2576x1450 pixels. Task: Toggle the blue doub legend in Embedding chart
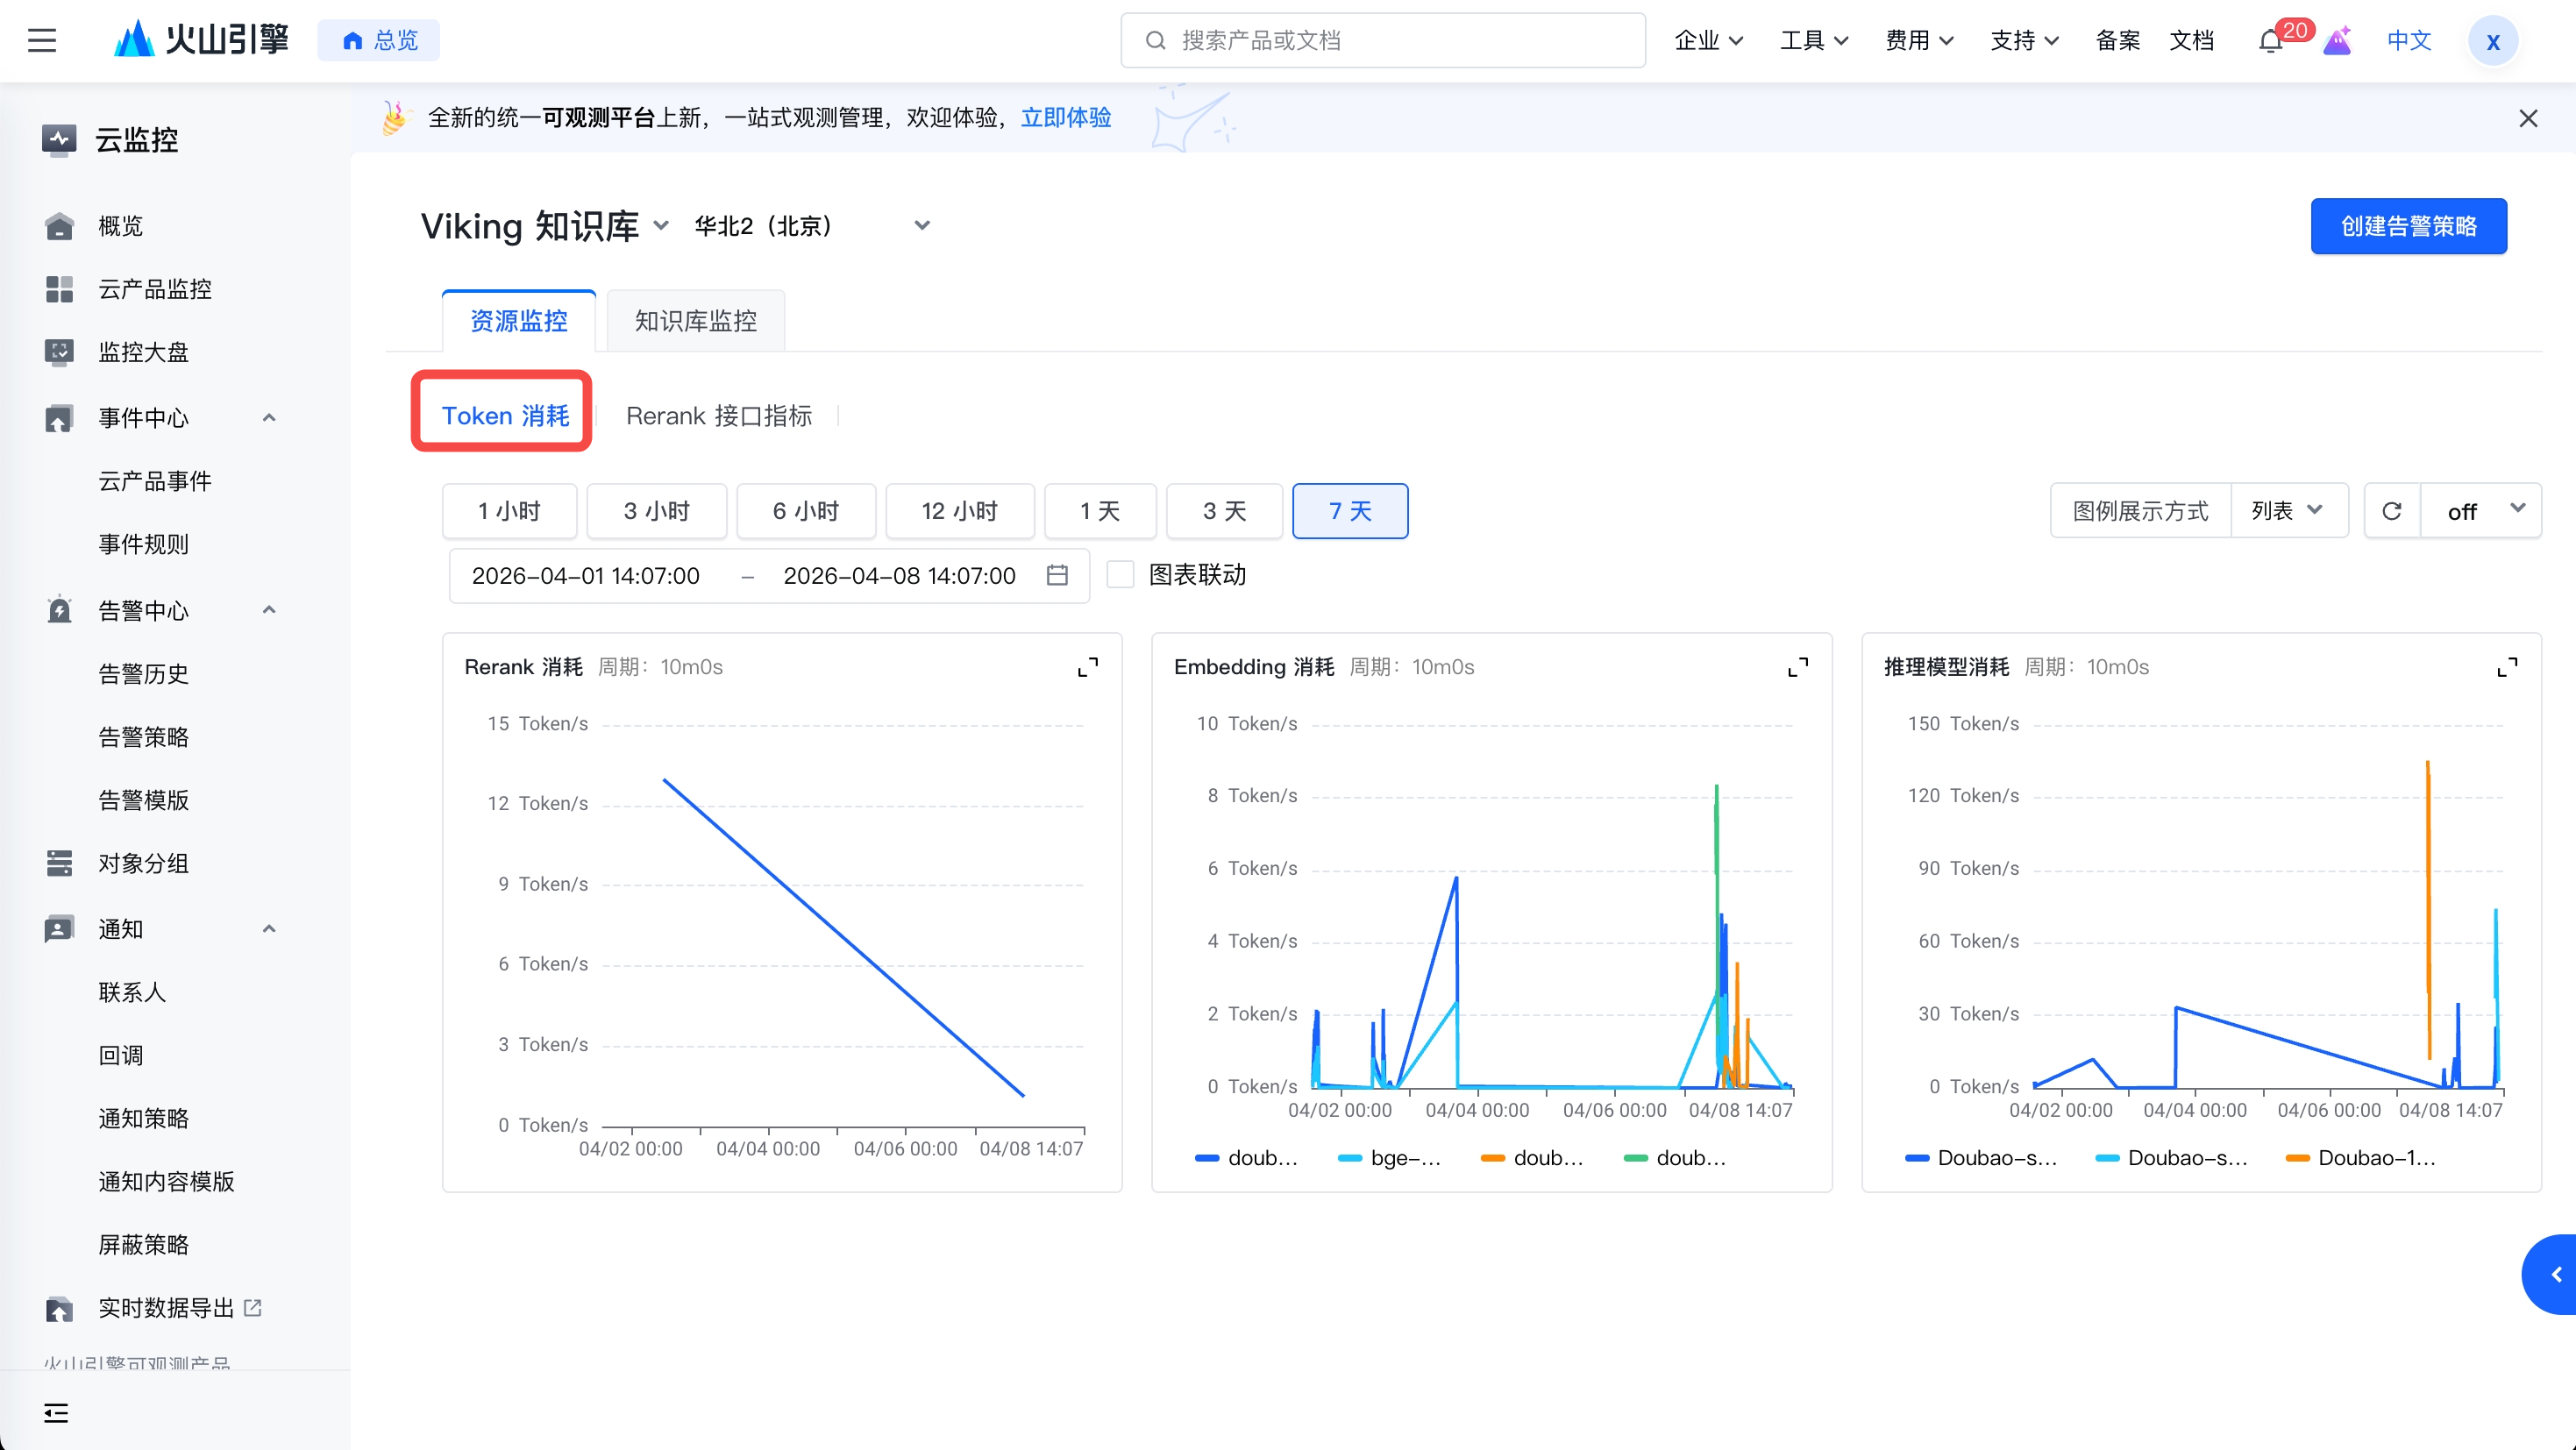click(x=1246, y=1158)
